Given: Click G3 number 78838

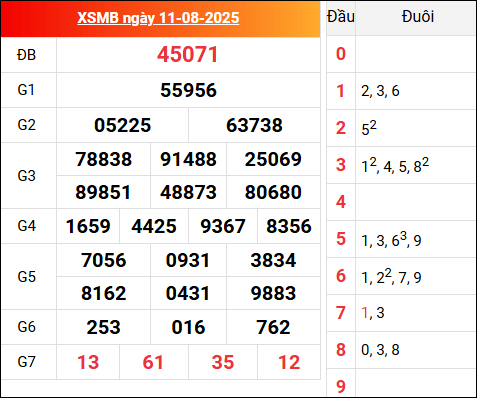Looking at the screenshot, I should 103,159.
